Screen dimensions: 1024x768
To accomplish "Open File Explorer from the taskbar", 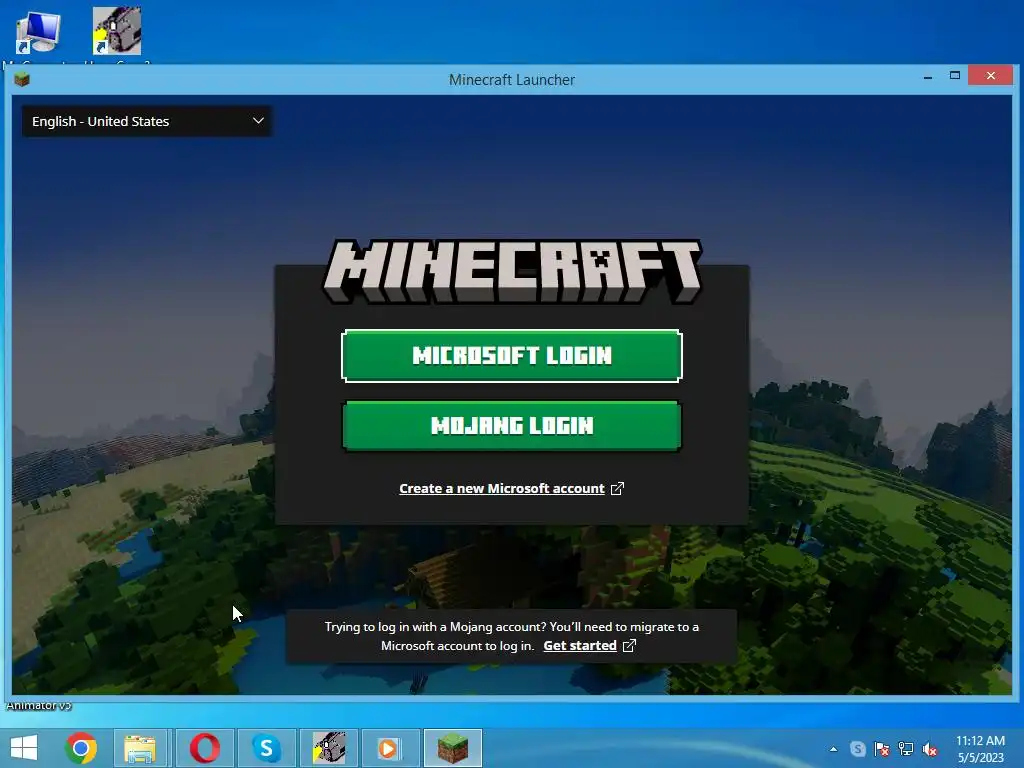I will [140, 748].
